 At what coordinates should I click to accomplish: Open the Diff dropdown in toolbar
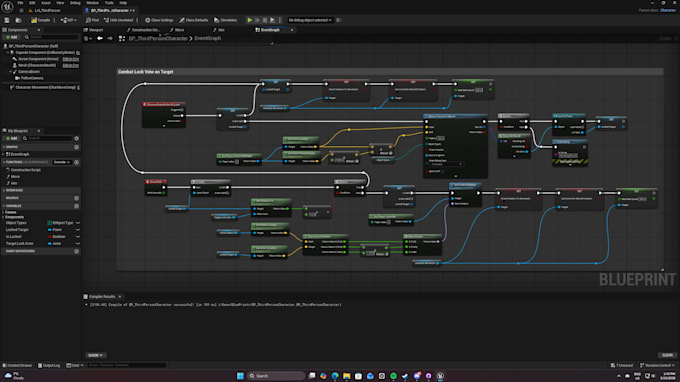pyautogui.click(x=69, y=20)
